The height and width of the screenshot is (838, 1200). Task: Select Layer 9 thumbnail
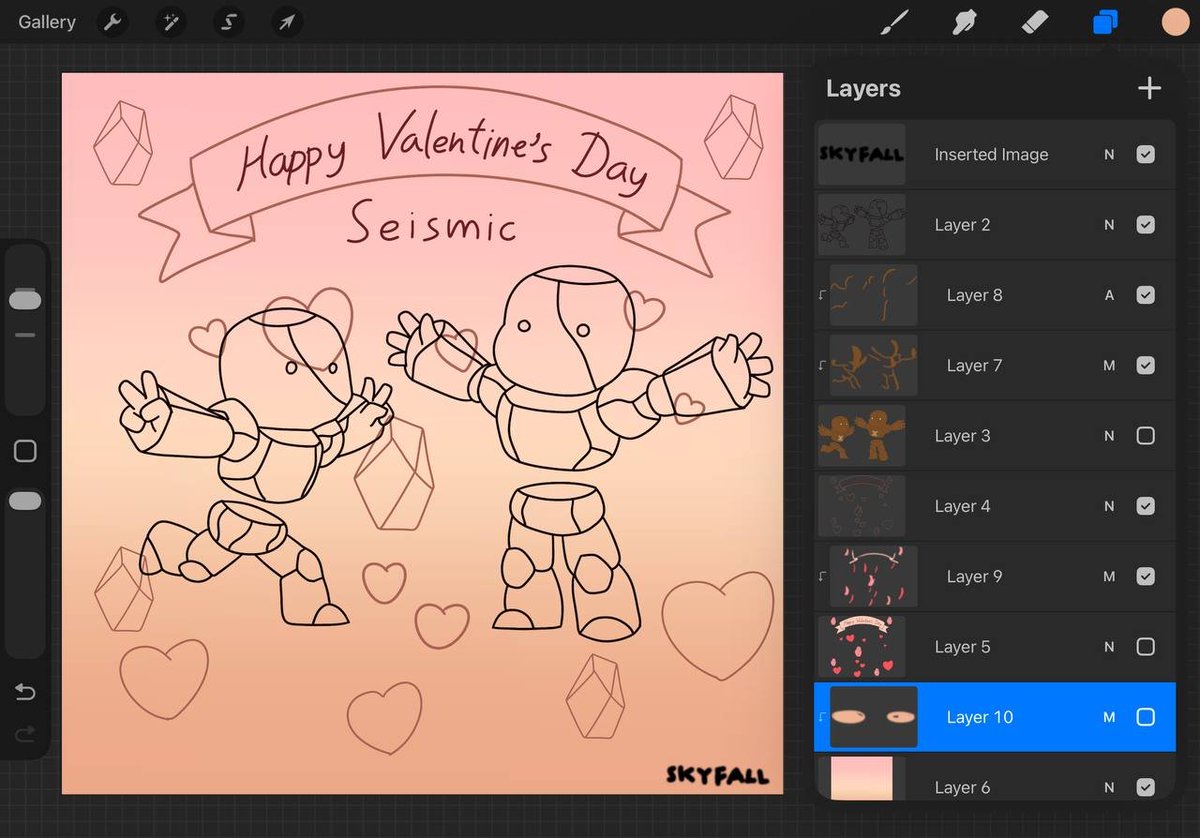[874, 576]
